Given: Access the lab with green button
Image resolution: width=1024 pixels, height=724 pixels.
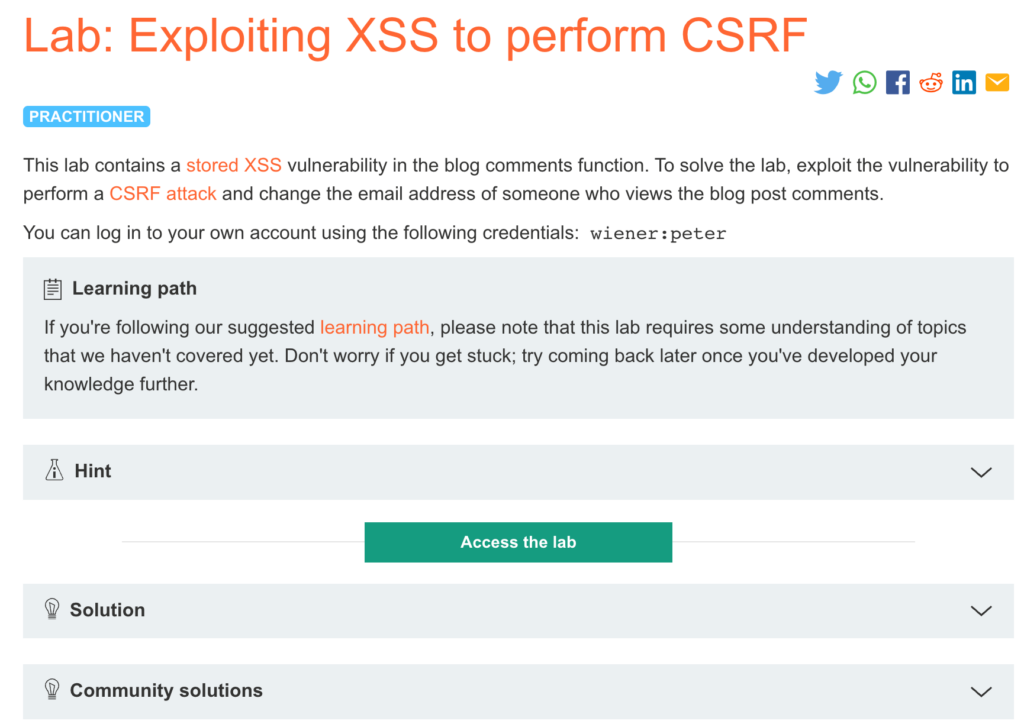Looking at the screenshot, I should click(518, 542).
